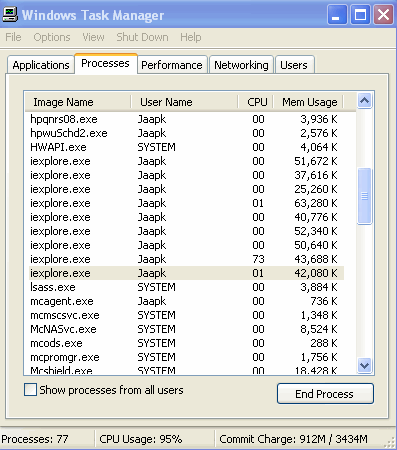This screenshot has width=397, height=450.
Task: Click Jaapk user name of mcagent.exe
Action: coord(152,301)
